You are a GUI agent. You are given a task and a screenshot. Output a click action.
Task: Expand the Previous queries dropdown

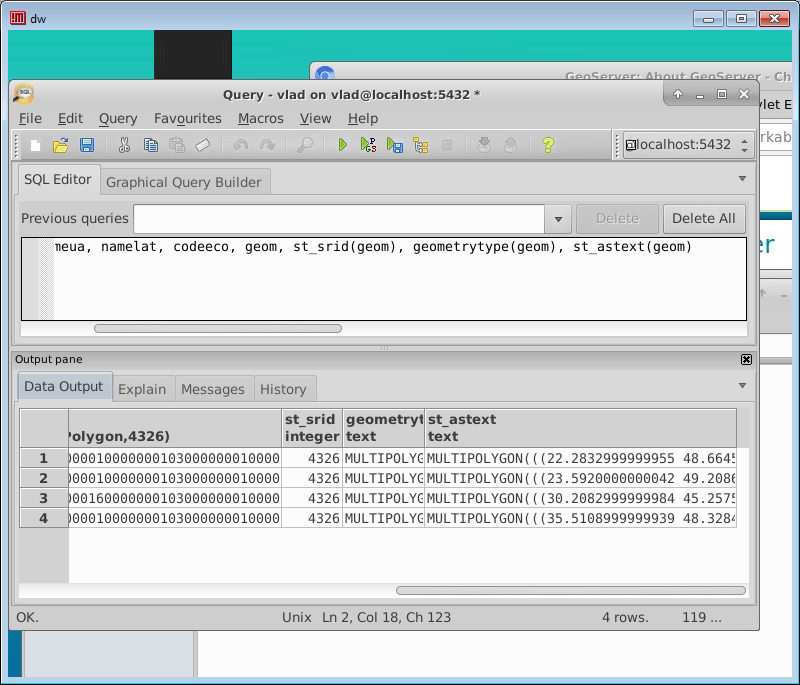pyautogui.click(x=558, y=219)
